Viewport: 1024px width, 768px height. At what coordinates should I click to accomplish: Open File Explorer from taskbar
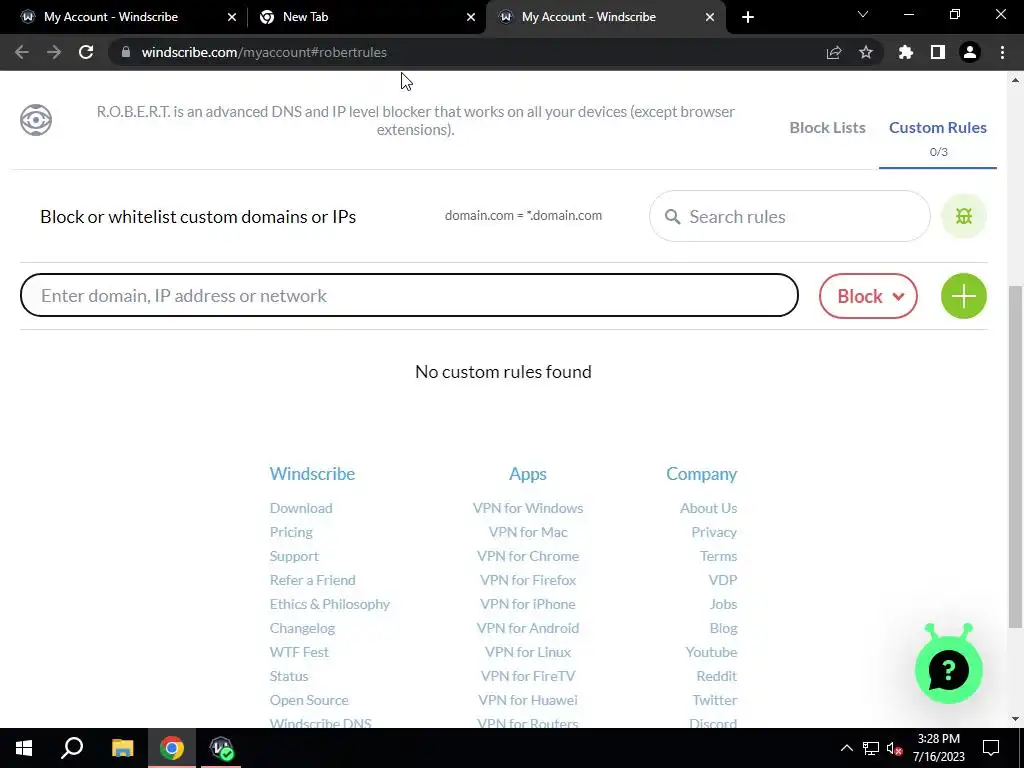coord(122,748)
